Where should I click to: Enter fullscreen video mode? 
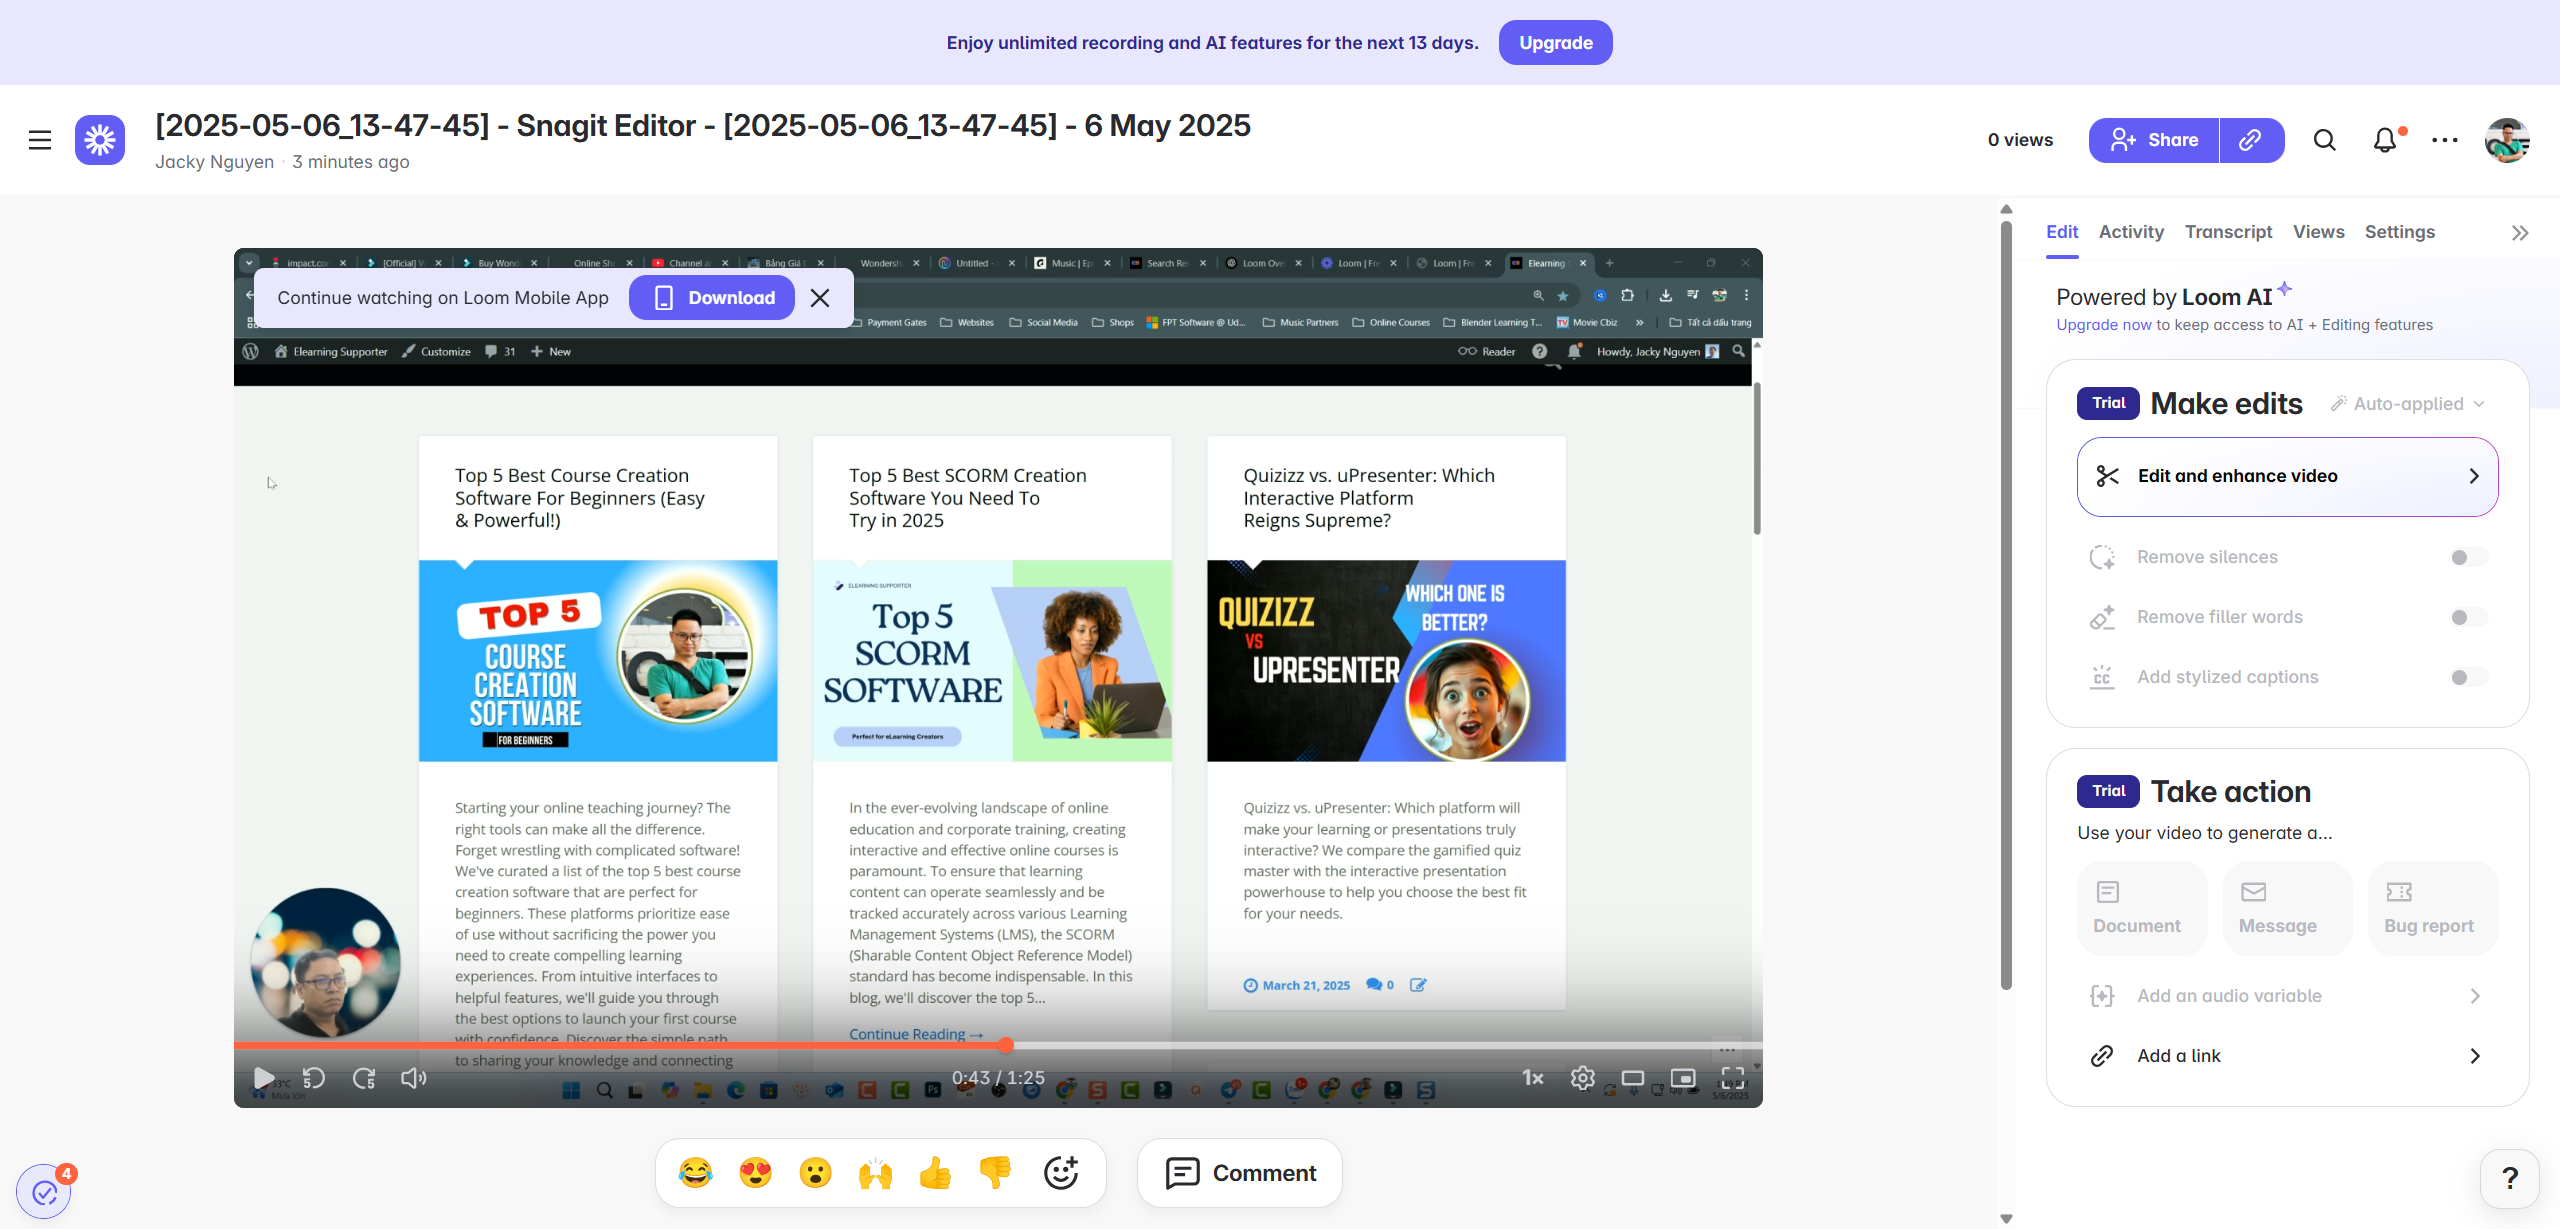pos(1733,1077)
